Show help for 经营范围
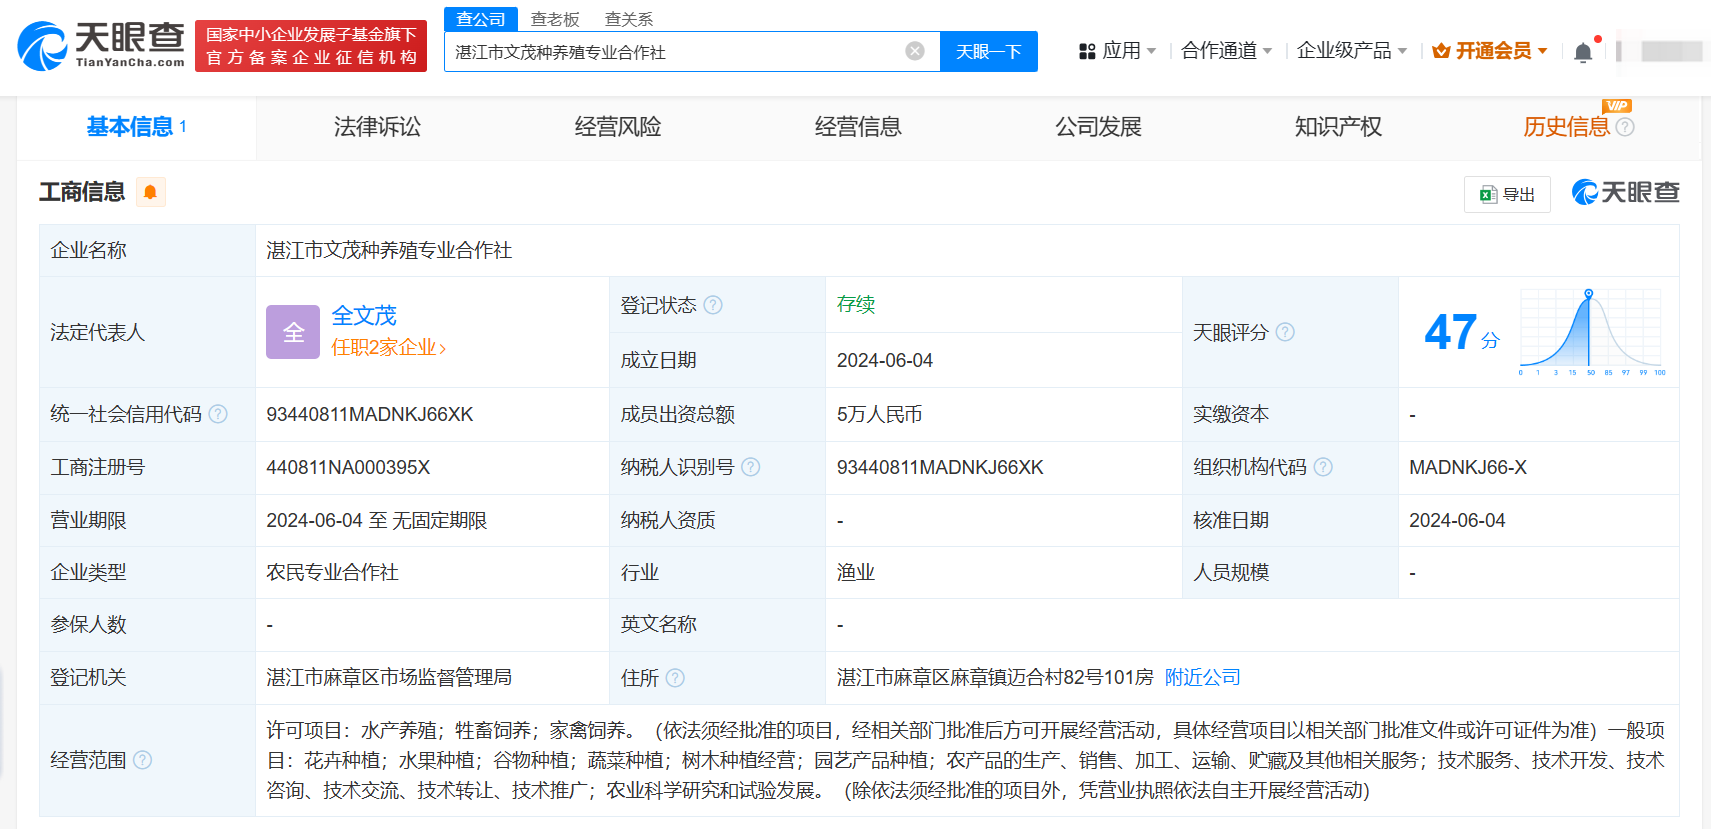This screenshot has height=829, width=1711. [x=143, y=760]
